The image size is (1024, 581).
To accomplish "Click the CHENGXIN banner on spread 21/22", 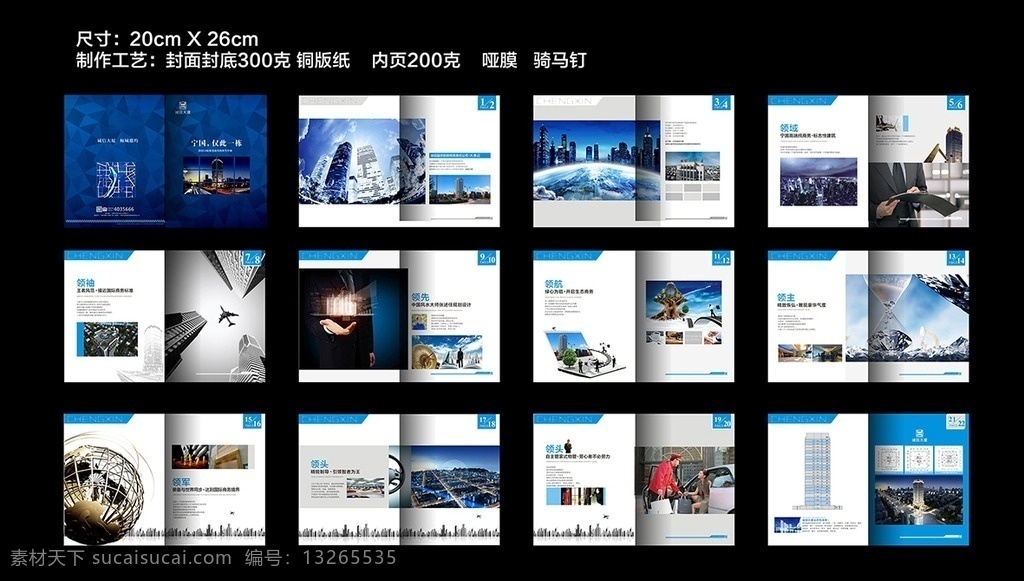I will coord(802,418).
